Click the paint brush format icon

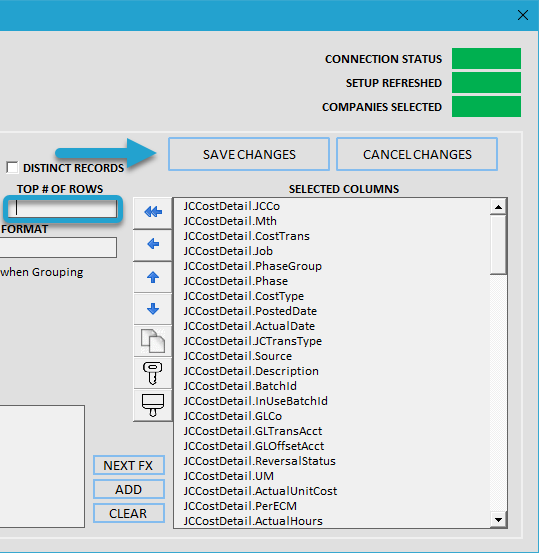click(x=153, y=405)
